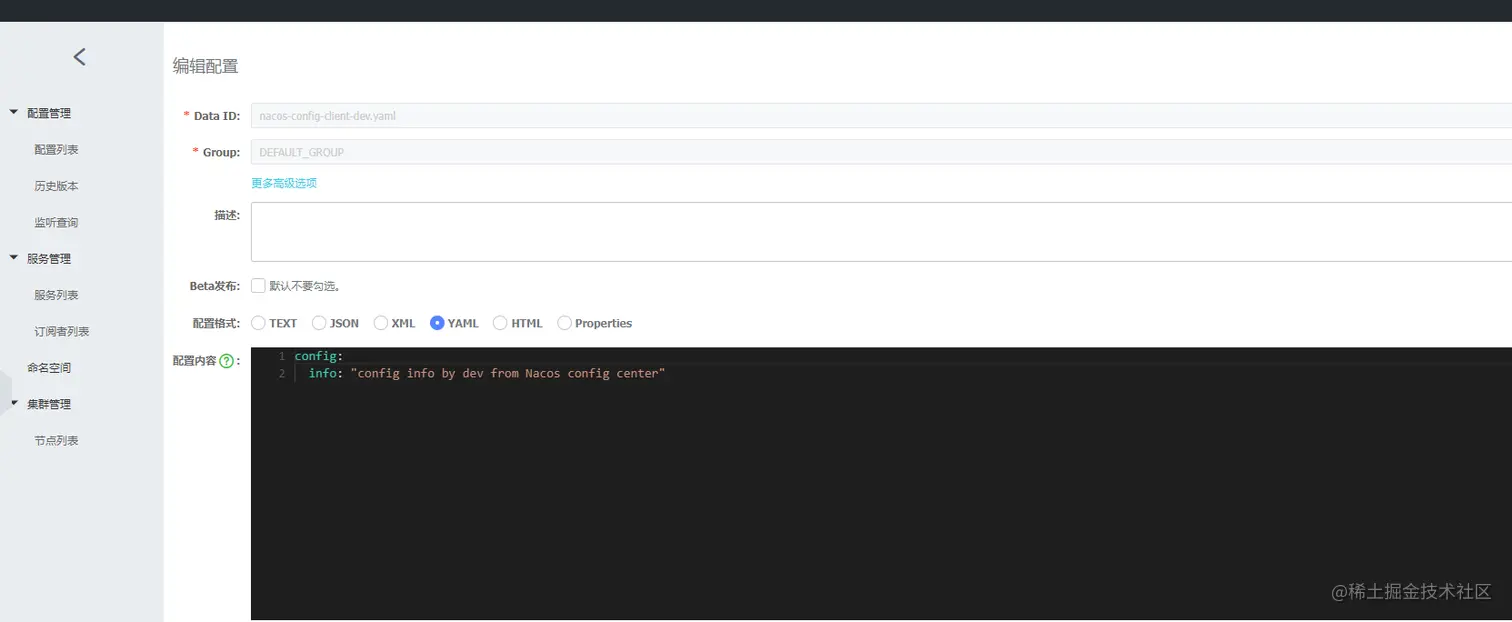This screenshot has height=622, width=1512.
Task: Click the 更多高级选项 link
Action: coord(284,183)
